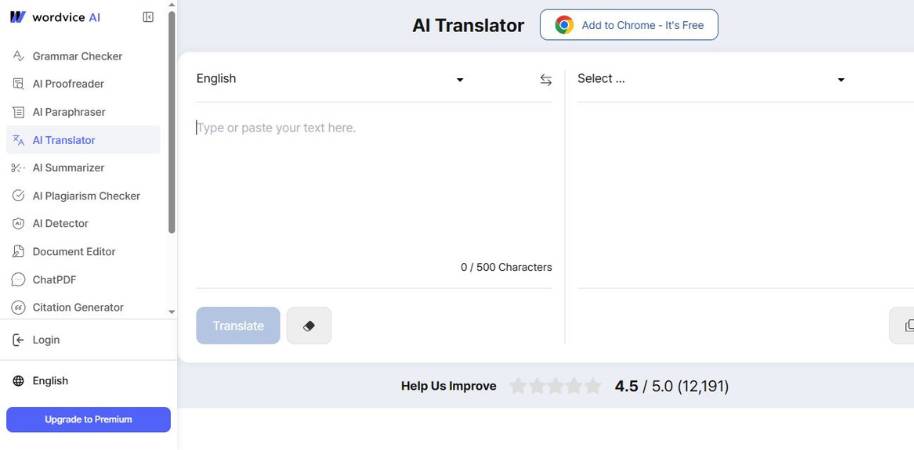The image size is (914, 450).
Task: Click the AI Detector icon
Action: tap(18, 224)
